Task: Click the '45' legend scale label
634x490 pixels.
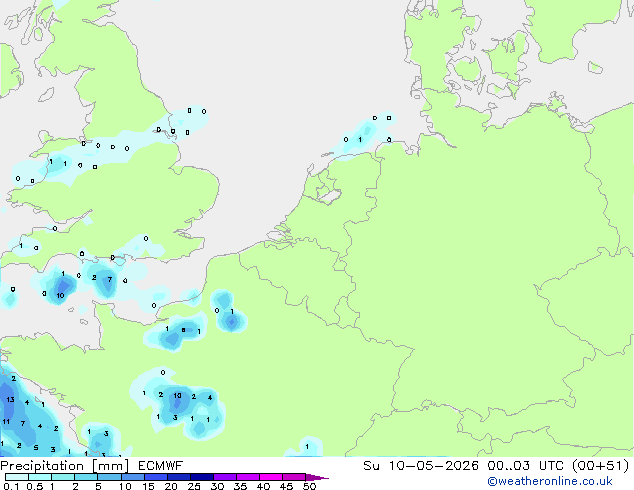Action: pyautogui.click(x=286, y=486)
